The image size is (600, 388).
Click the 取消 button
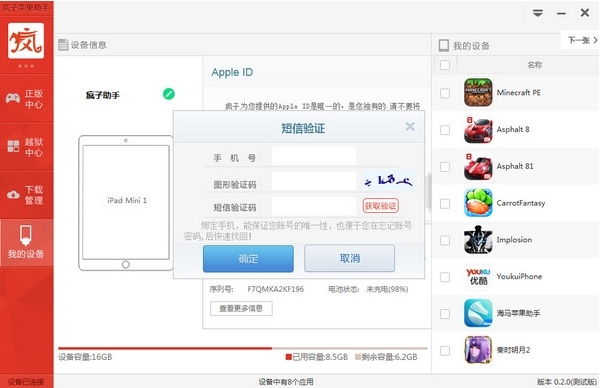click(349, 259)
